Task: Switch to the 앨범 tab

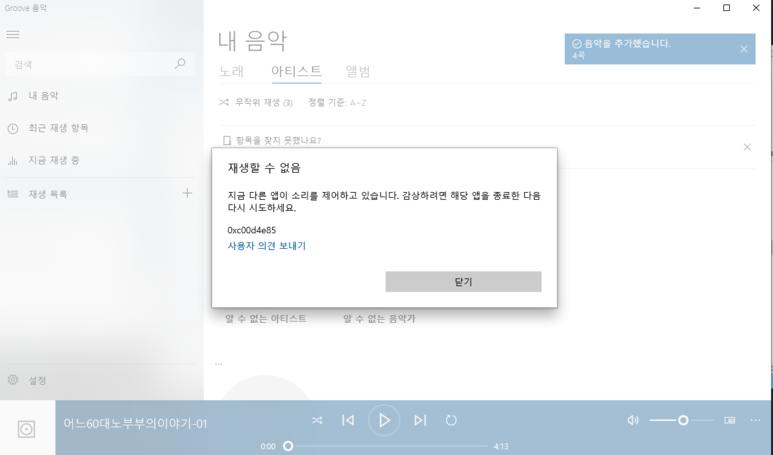Action: [x=357, y=71]
